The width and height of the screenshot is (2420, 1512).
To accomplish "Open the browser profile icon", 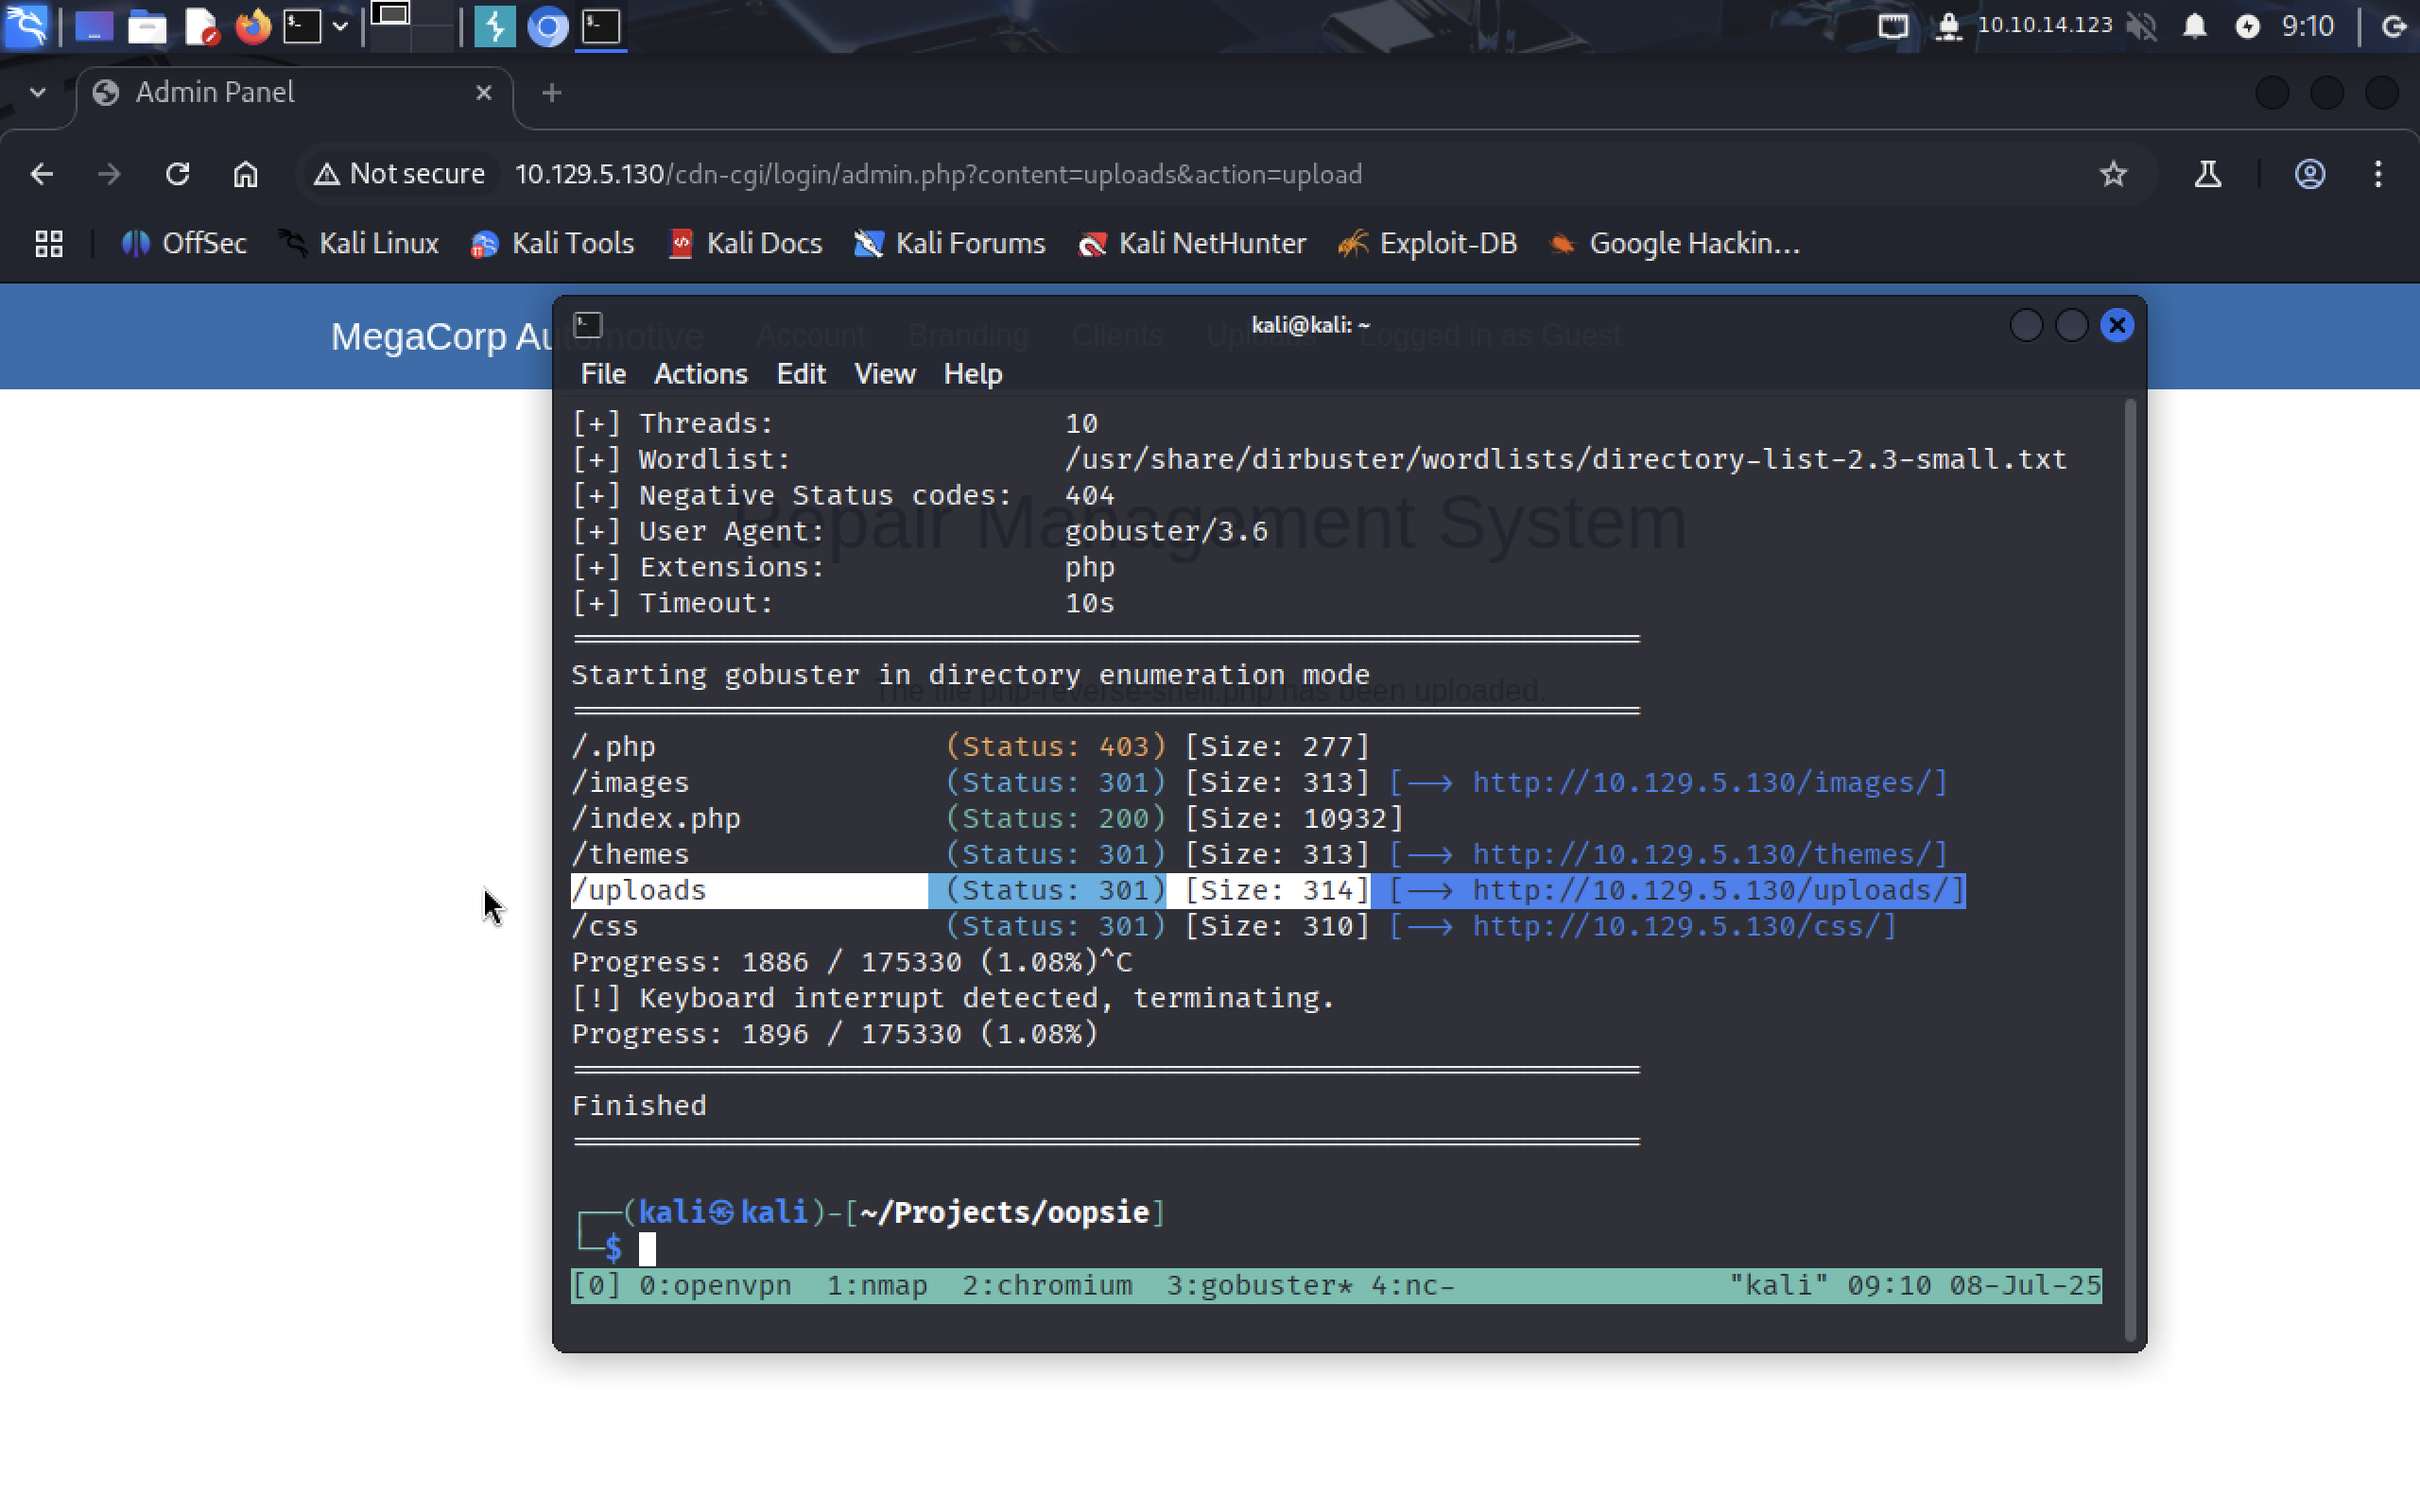I will tap(2309, 174).
